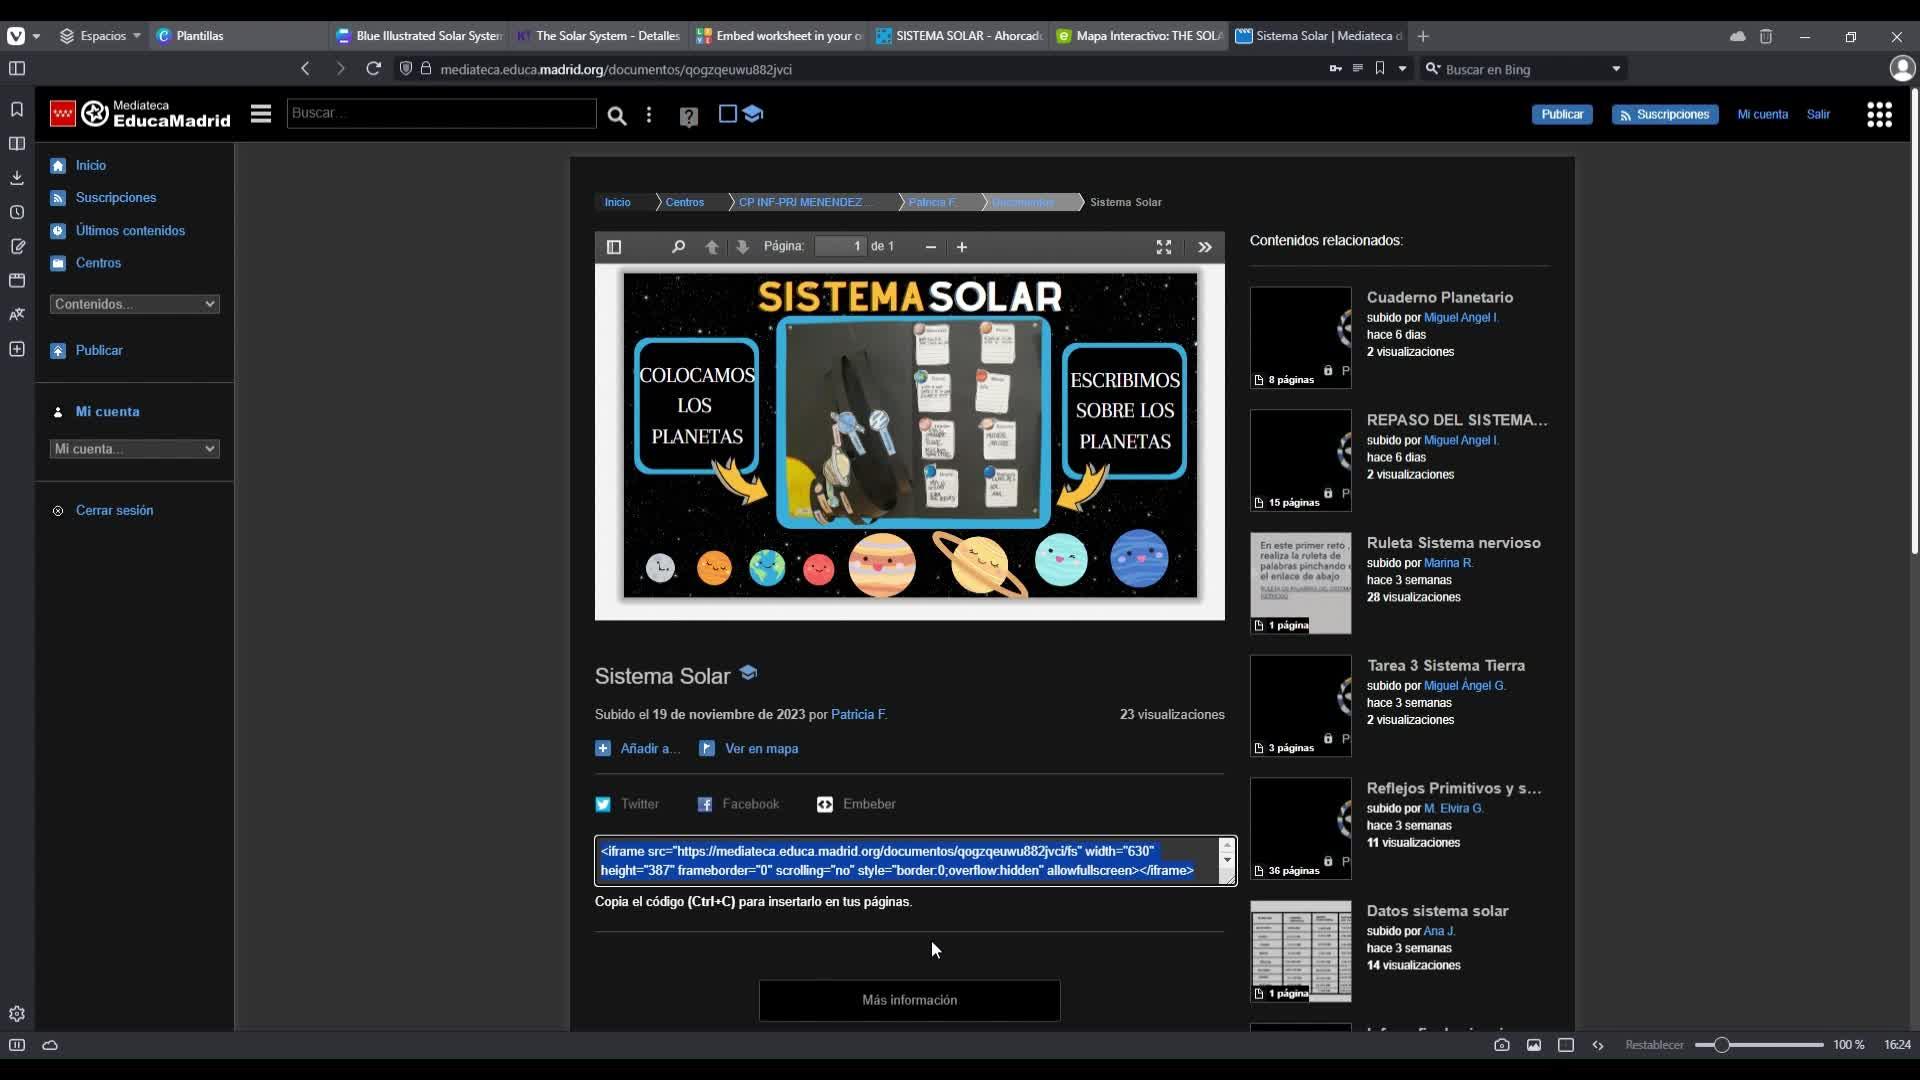The width and height of the screenshot is (1920, 1080).
Task: Zoom in the PDF with plus
Action: pos(962,247)
